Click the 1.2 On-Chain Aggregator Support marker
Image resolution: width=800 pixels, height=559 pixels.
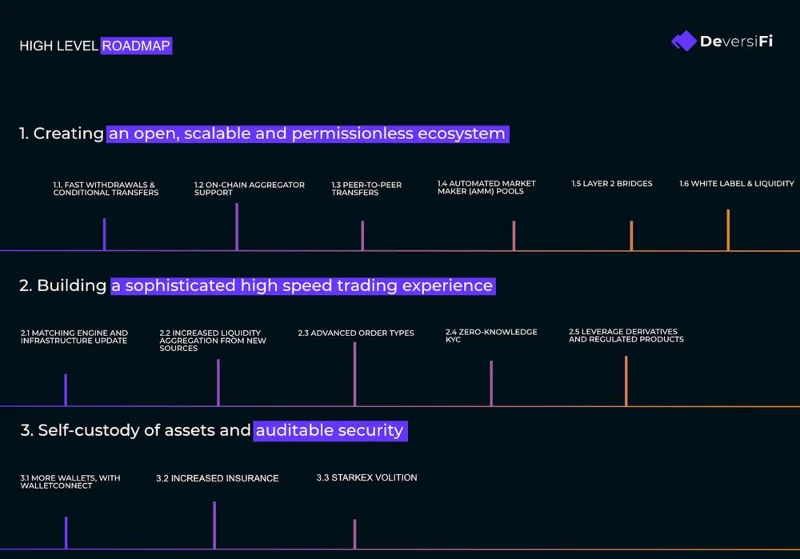237,226
